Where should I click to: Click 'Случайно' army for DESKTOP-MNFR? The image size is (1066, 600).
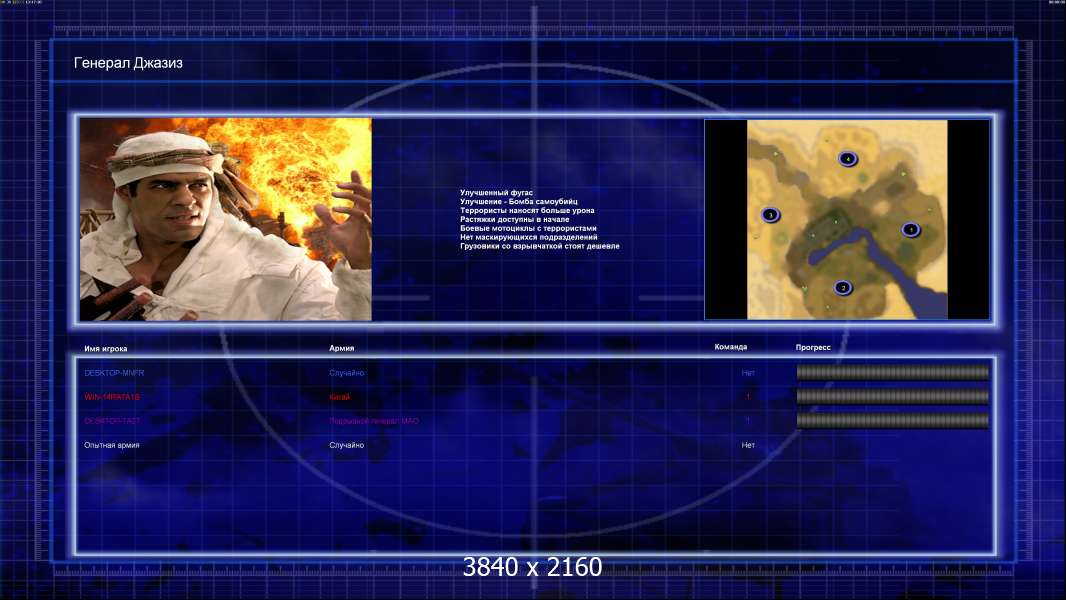tap(347, 373)
